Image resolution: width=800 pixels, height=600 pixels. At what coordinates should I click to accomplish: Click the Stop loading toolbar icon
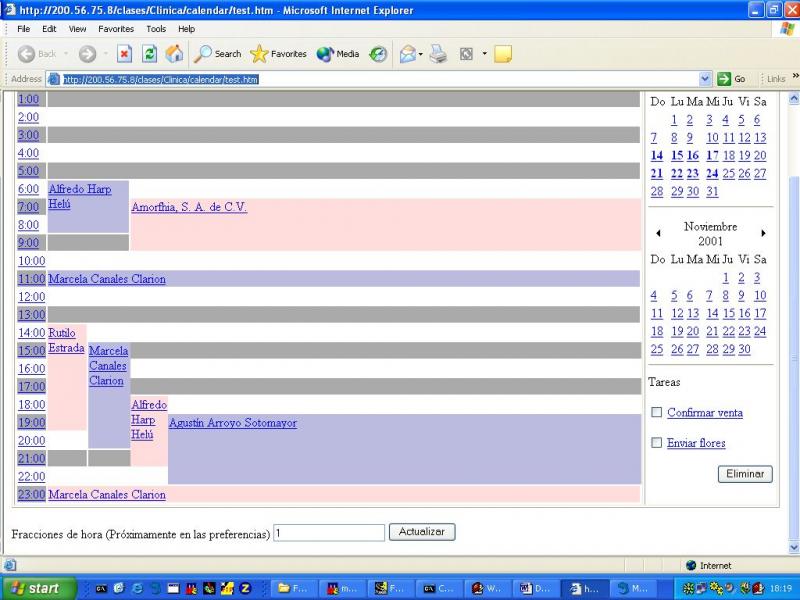click(124, 54)
